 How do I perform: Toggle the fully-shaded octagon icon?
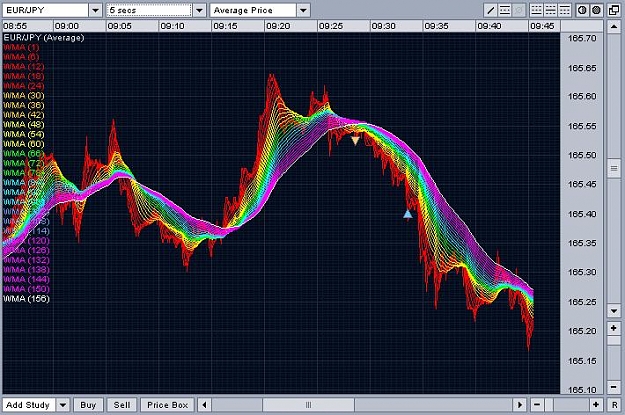(x=596, y=10)
